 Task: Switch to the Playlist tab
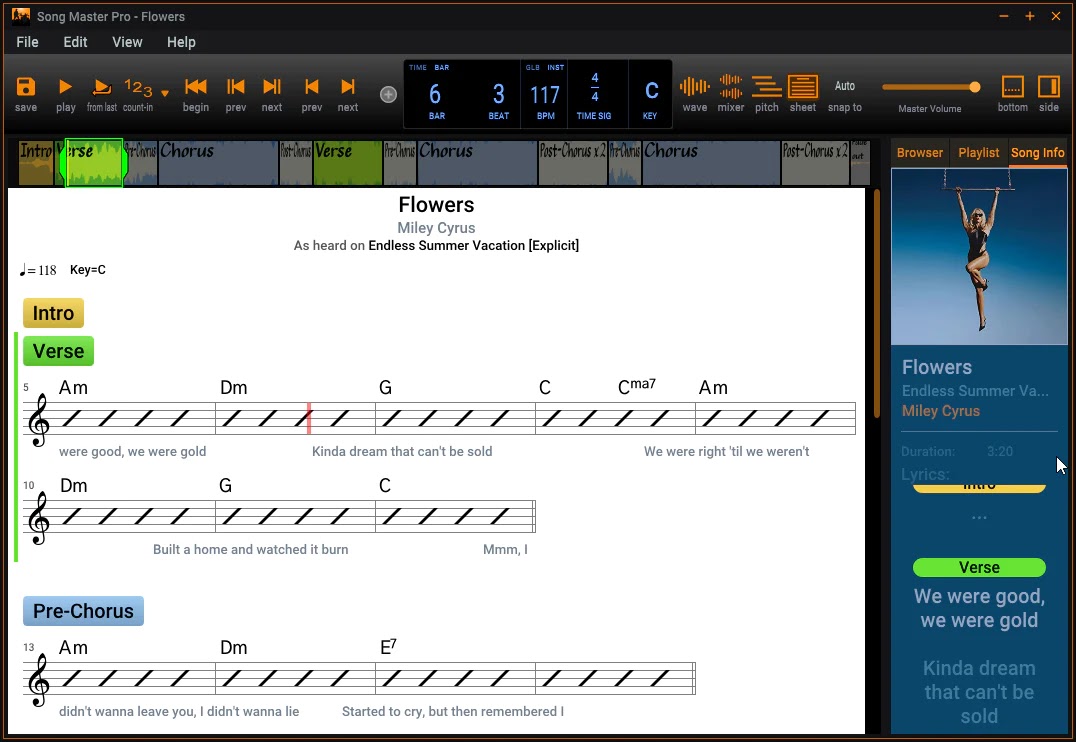click(x=978, y=152)
